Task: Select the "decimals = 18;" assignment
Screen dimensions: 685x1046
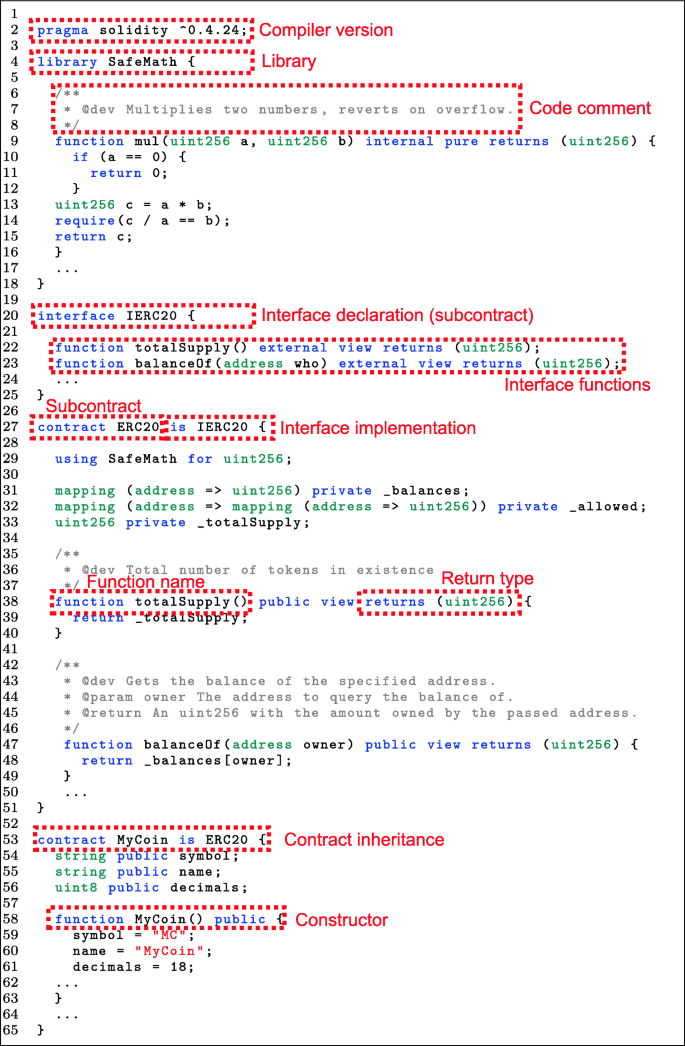Action: point(133,967)
